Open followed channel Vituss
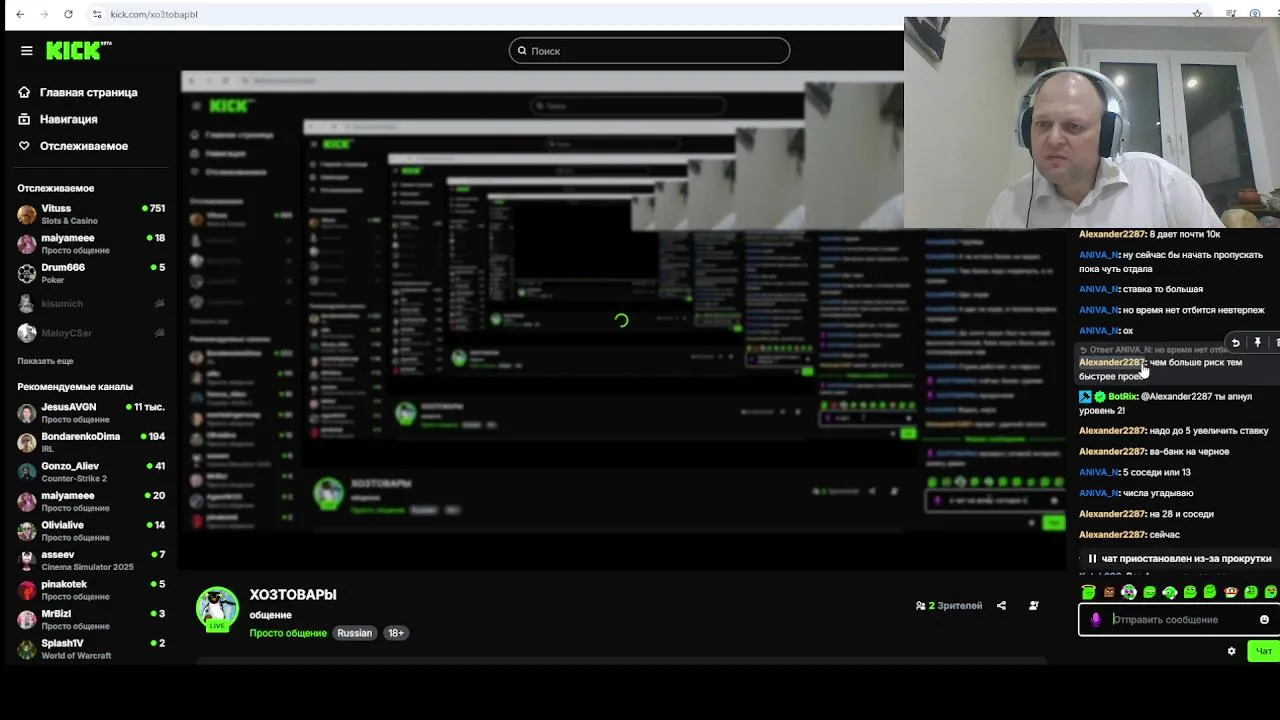This screenshot has width=1280, height=720. click(x=90, y=214)
